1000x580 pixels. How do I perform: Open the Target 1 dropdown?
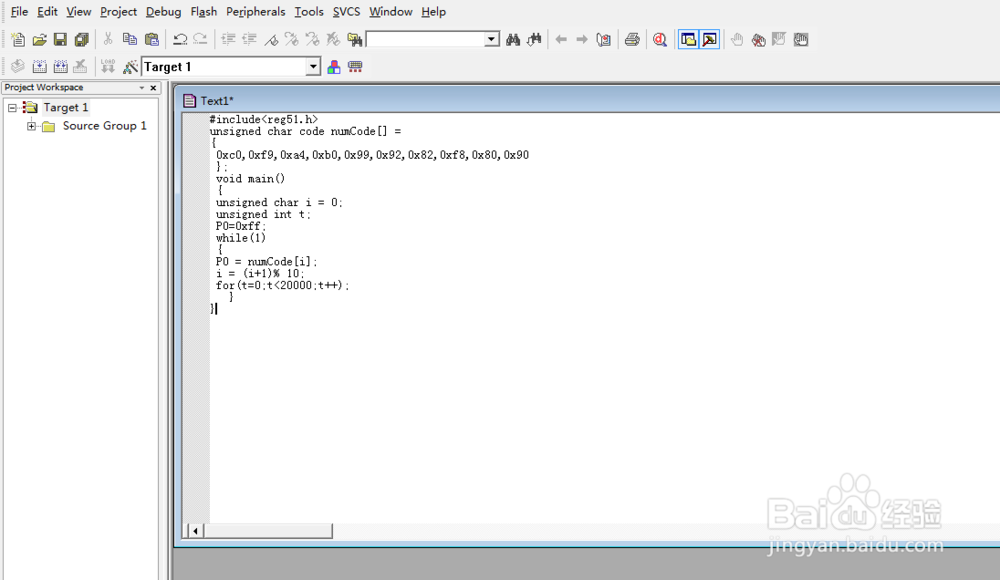(312, 66)
